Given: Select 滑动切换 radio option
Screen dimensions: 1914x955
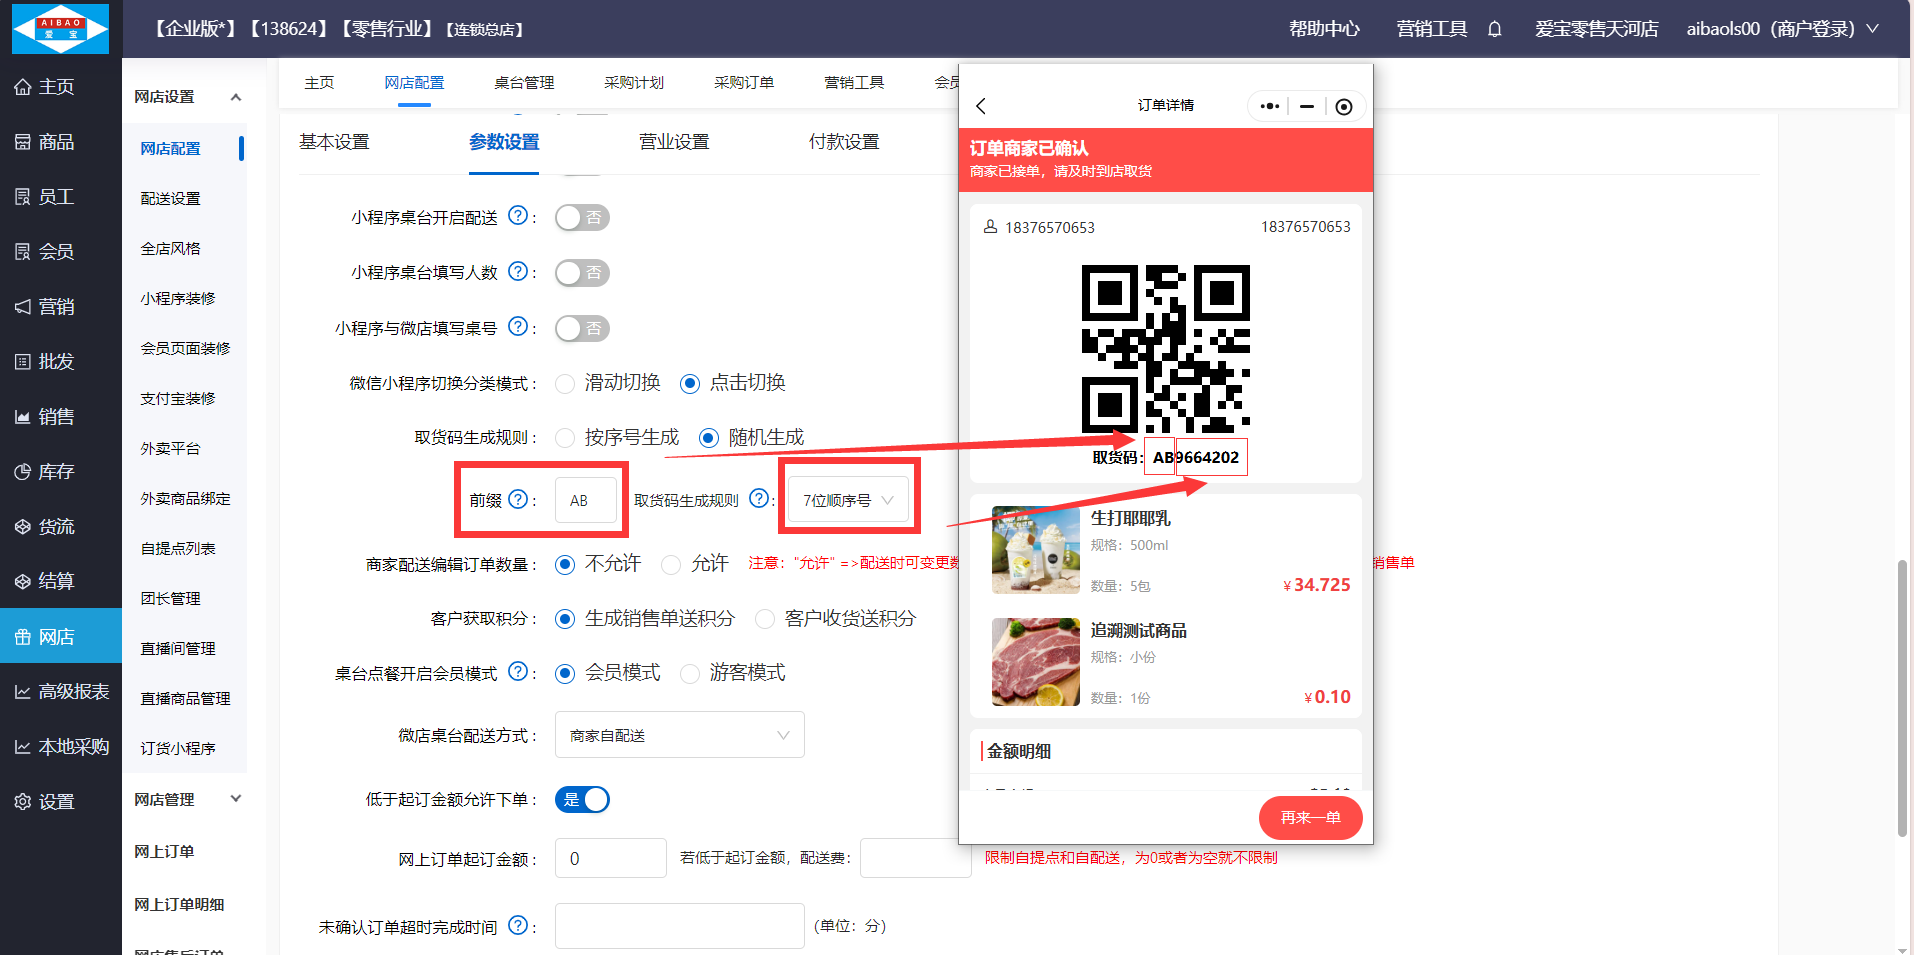Looking at the screenshot, I should coord(566,383).
